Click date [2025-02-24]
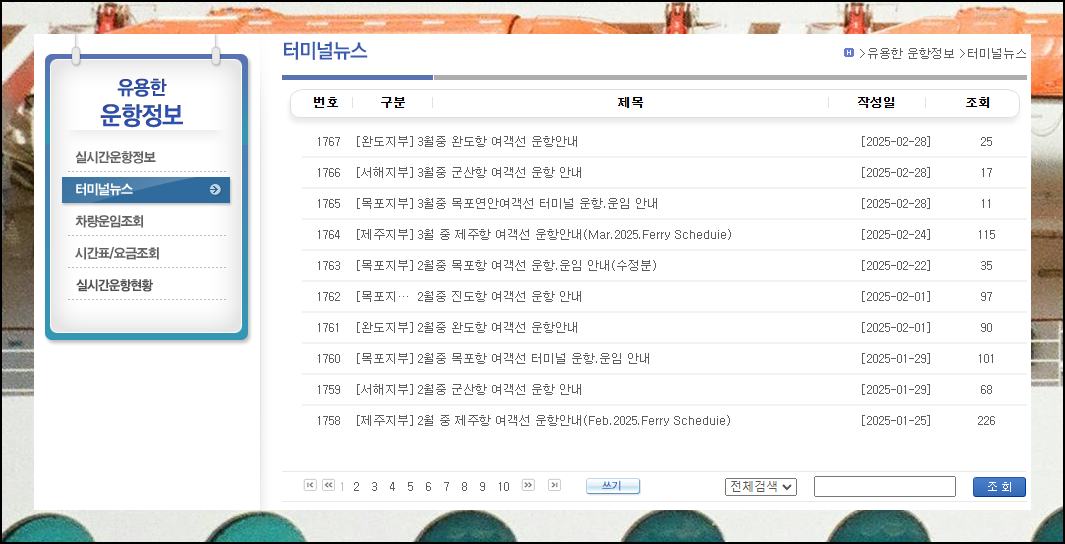The height and width of the screenshot is (544, 1065). (x=895, y=235)
